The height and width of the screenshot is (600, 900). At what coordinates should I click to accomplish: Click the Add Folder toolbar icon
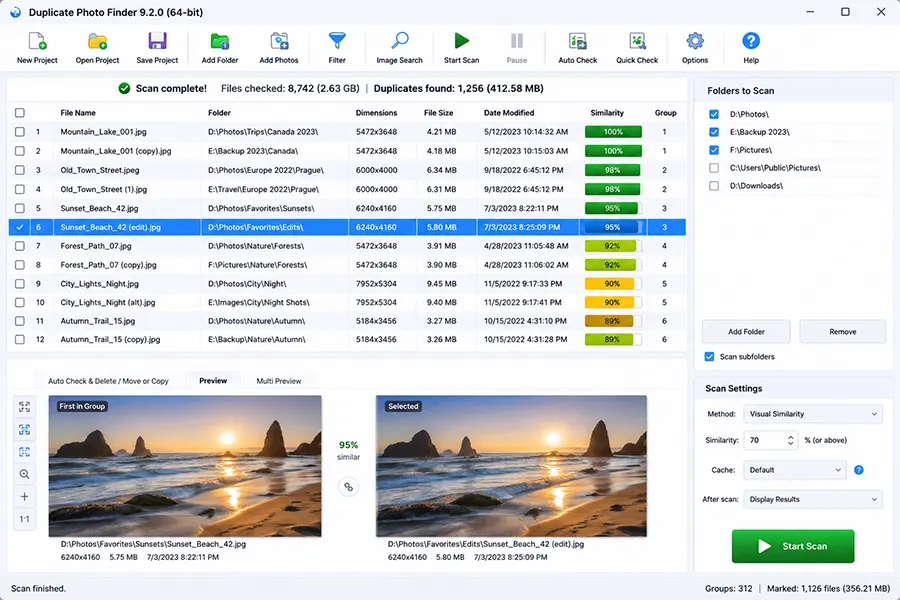[219, 41]
